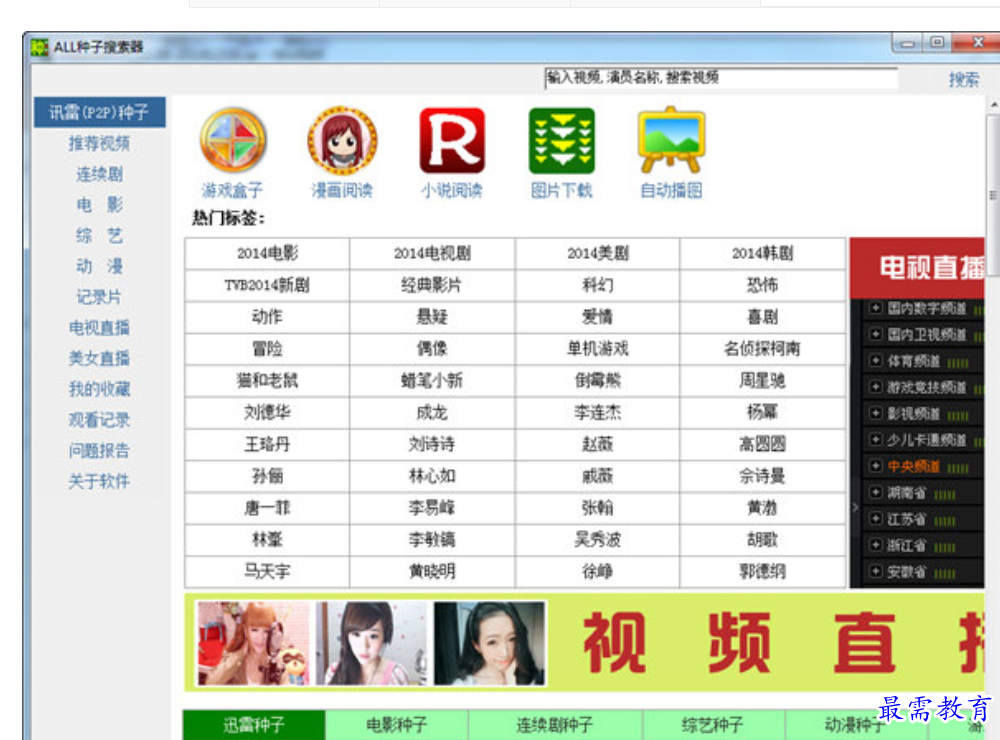
Task: Select the 2014美剧 hot tag
Action: pyautogui.click(x=598, y=254)
